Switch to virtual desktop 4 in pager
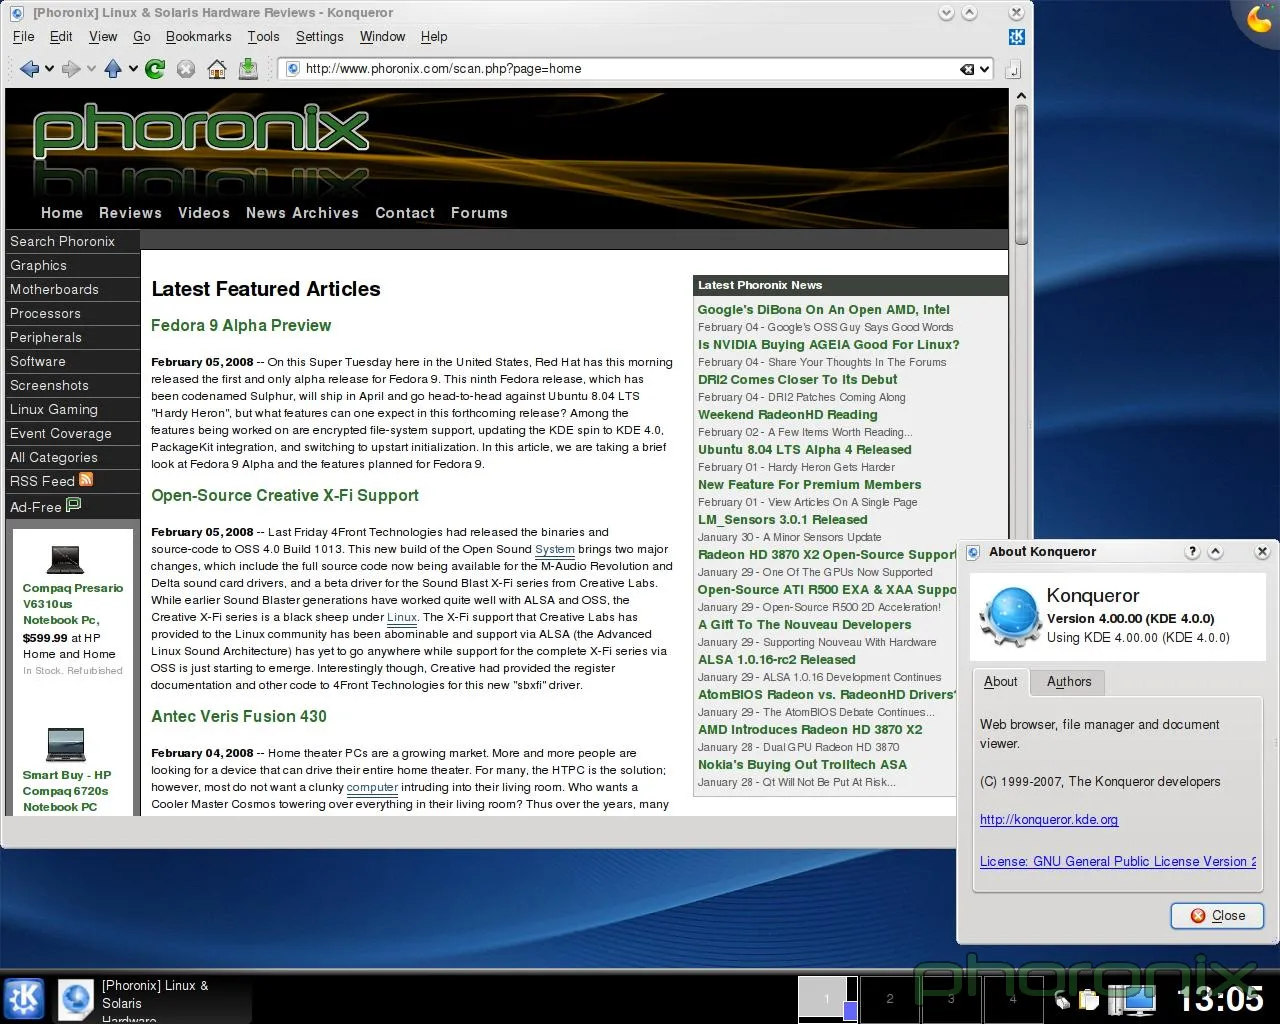 click(x=1013, y=998)
